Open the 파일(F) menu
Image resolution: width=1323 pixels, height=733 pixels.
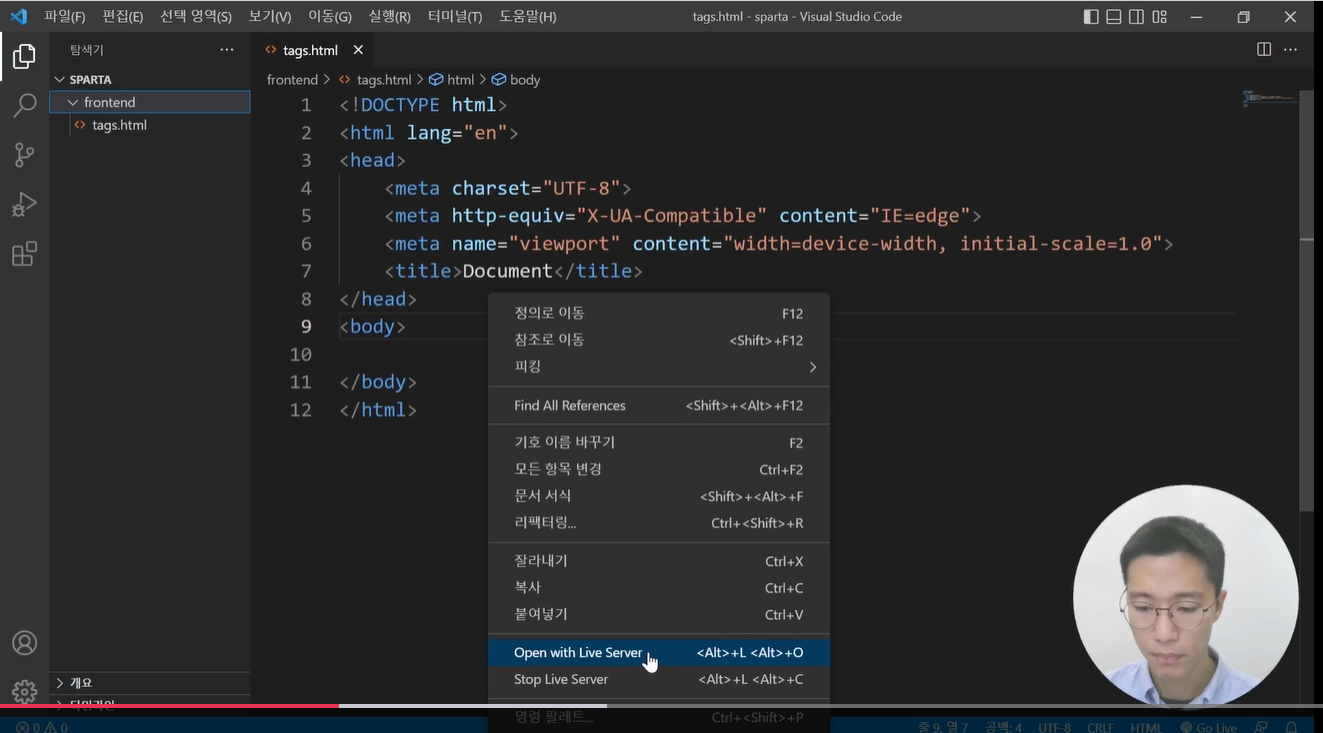[x=64, y=17]
